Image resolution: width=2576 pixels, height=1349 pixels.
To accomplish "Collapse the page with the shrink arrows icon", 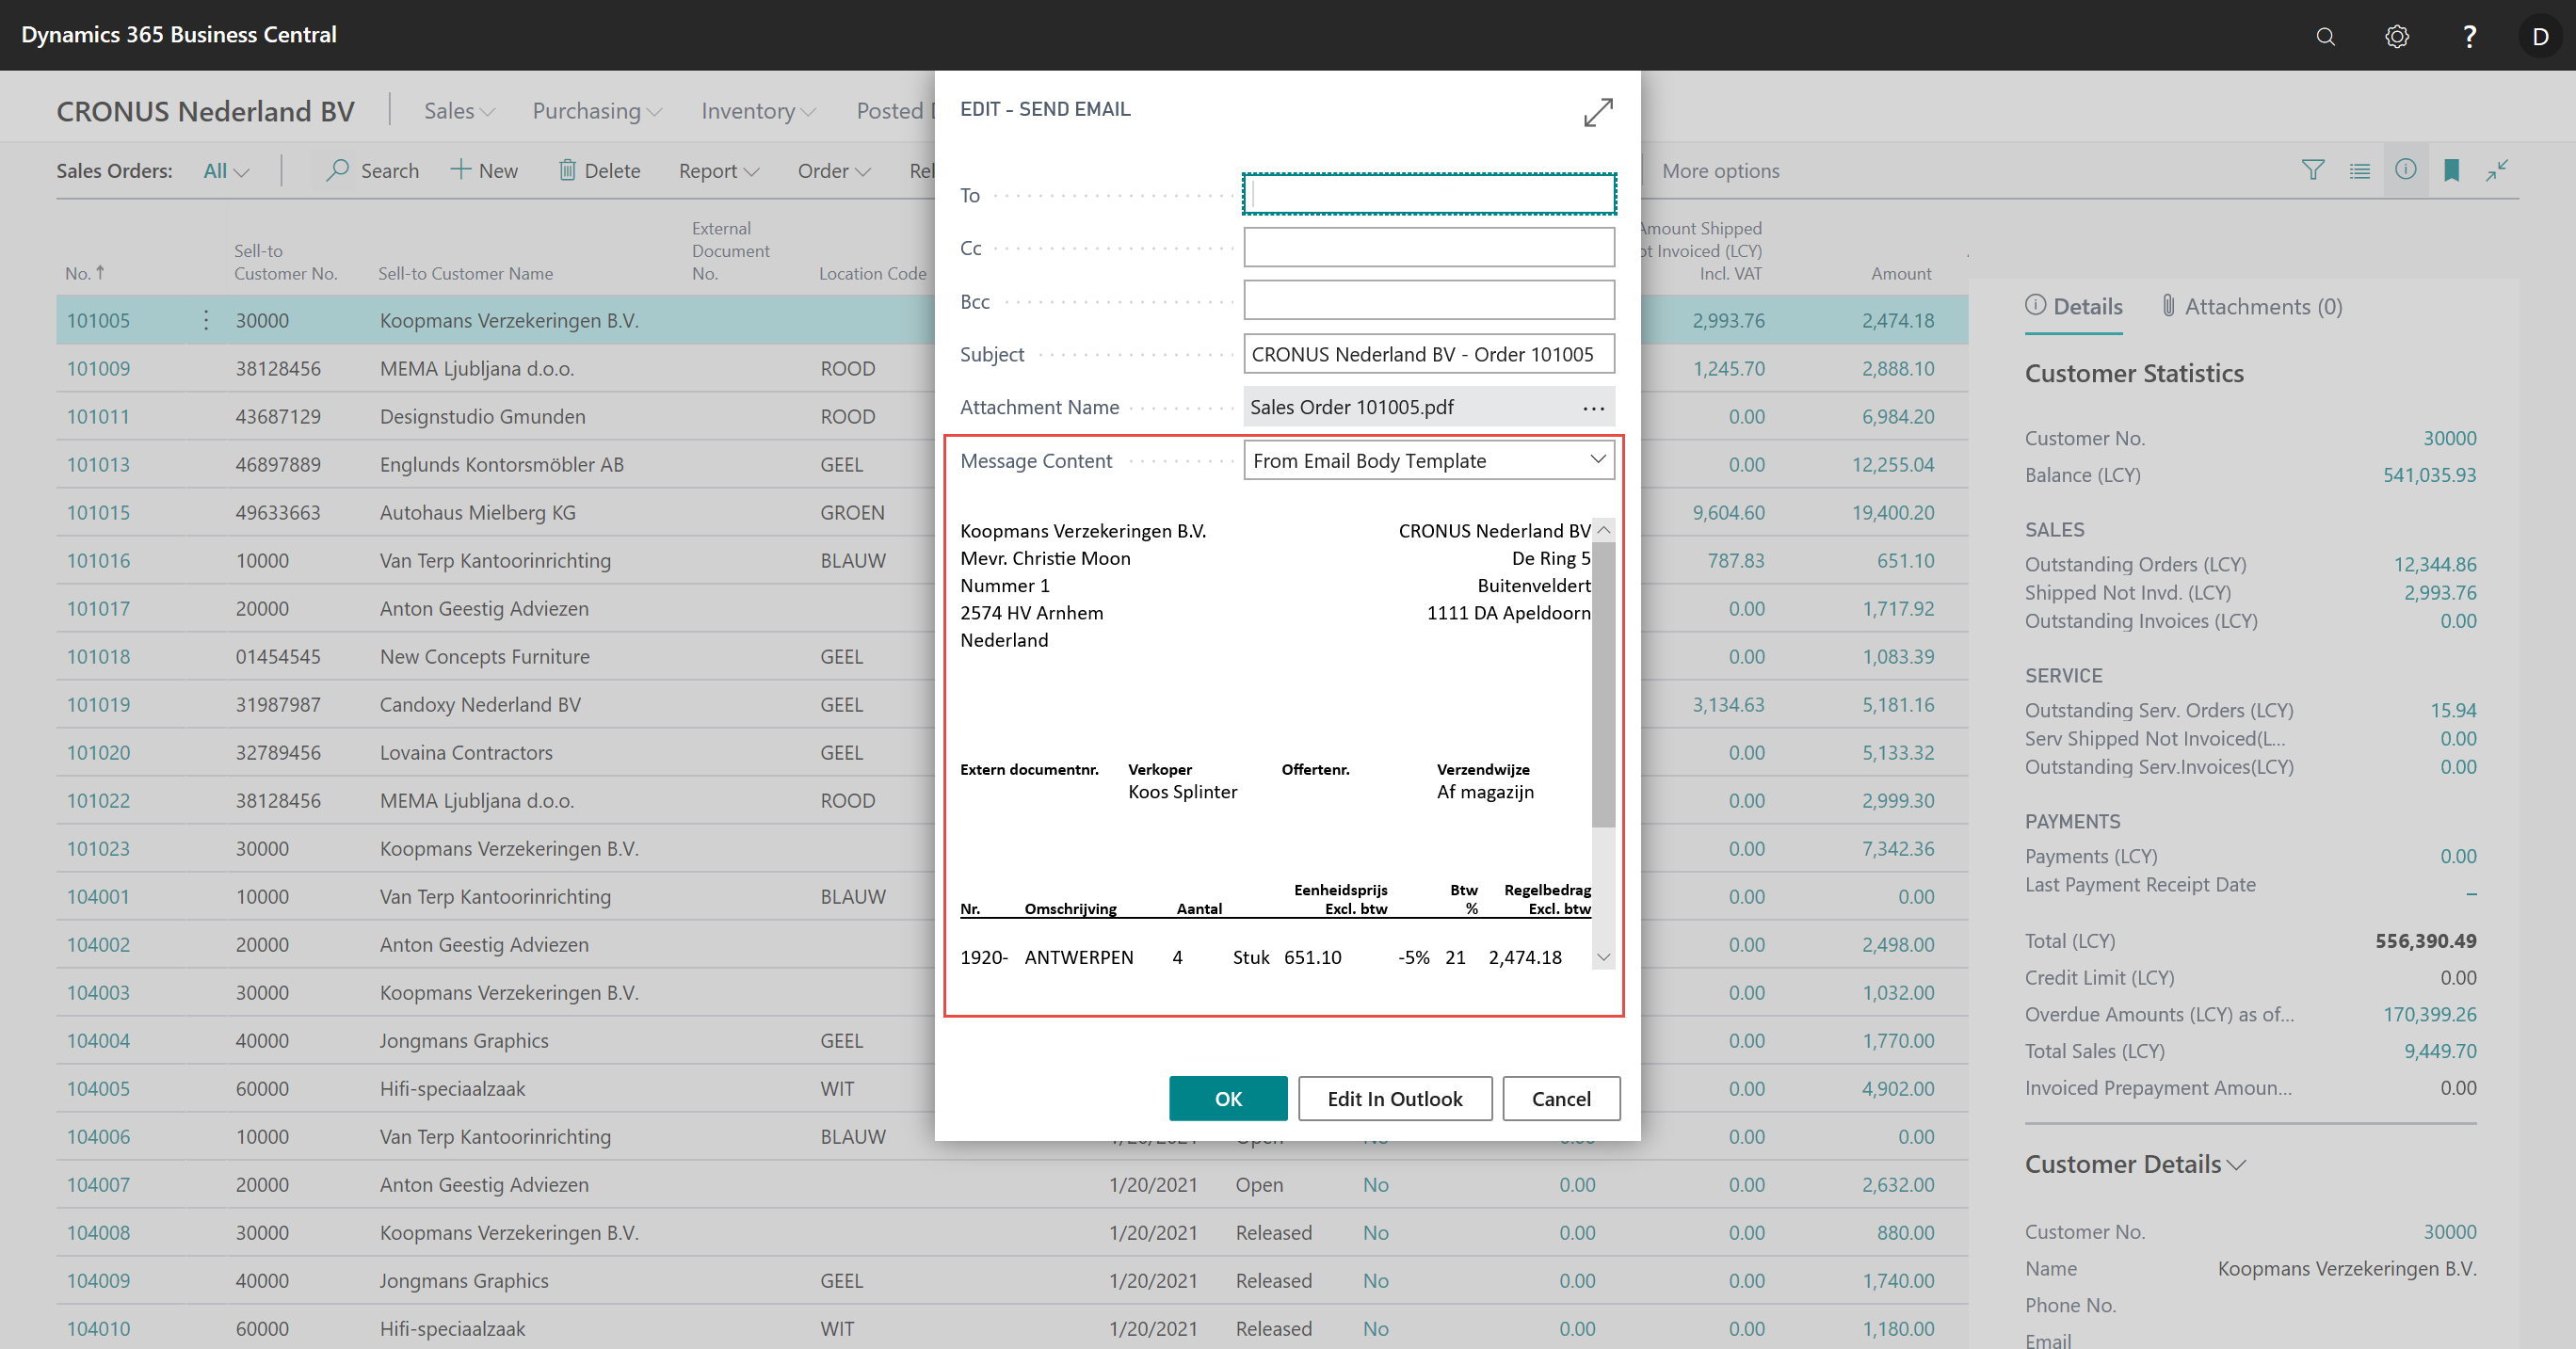I will 2497,170.
